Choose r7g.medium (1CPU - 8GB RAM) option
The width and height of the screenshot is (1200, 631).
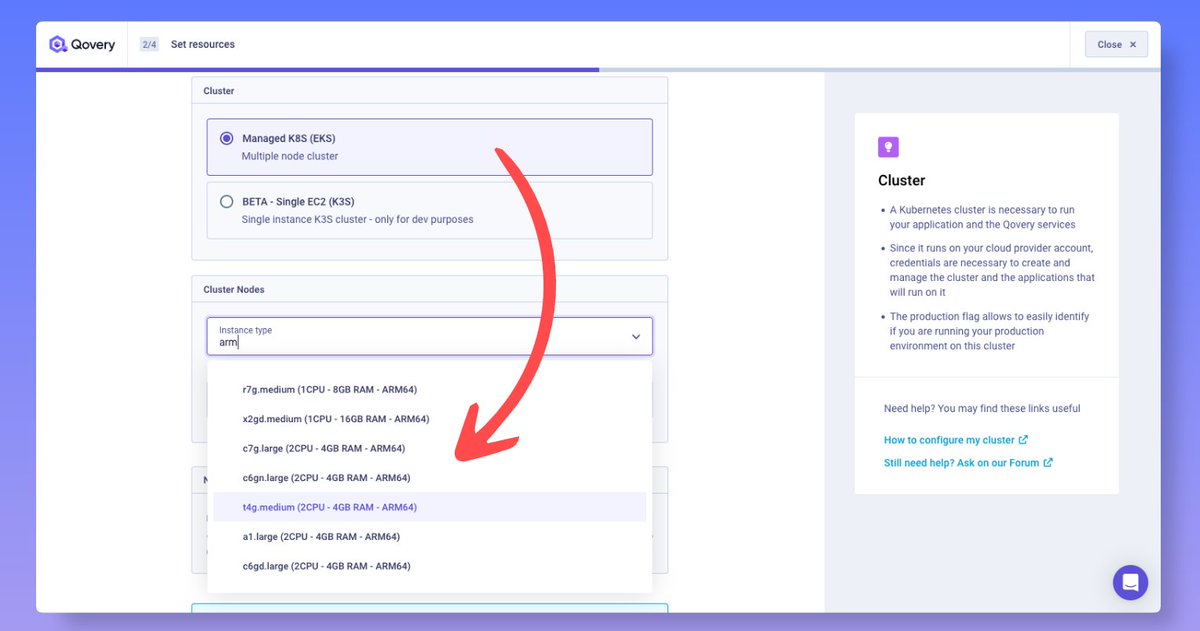point(429,389)
